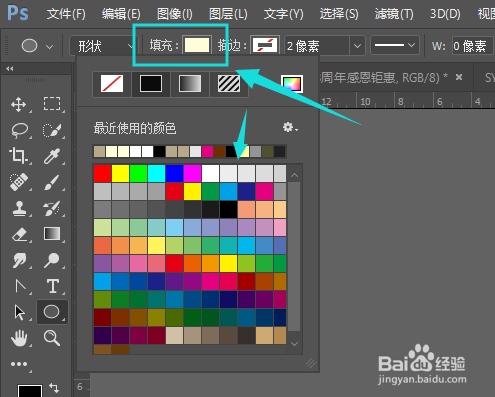Select the Horizontal Type tool
Viewport: 495px width, 397px height.
click(53, 286)
